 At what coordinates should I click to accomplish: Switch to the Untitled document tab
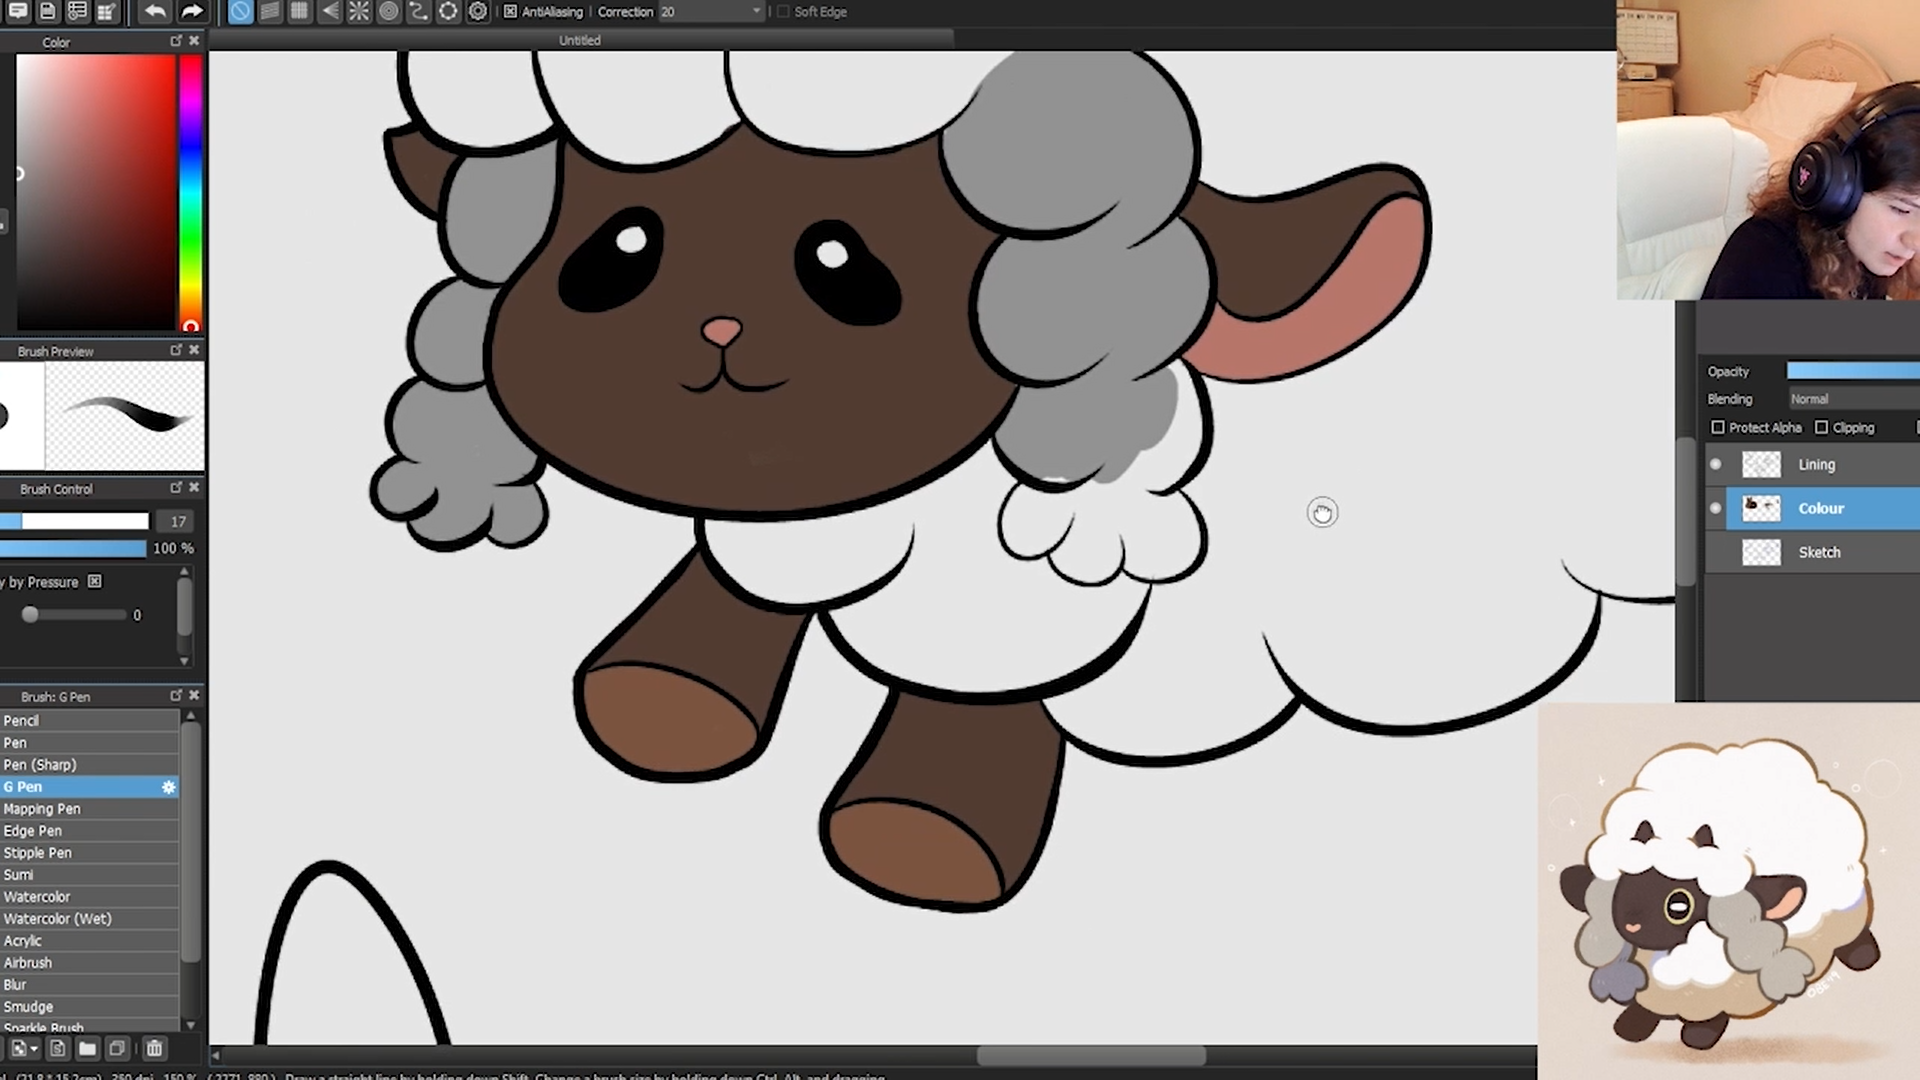point(580,40)
